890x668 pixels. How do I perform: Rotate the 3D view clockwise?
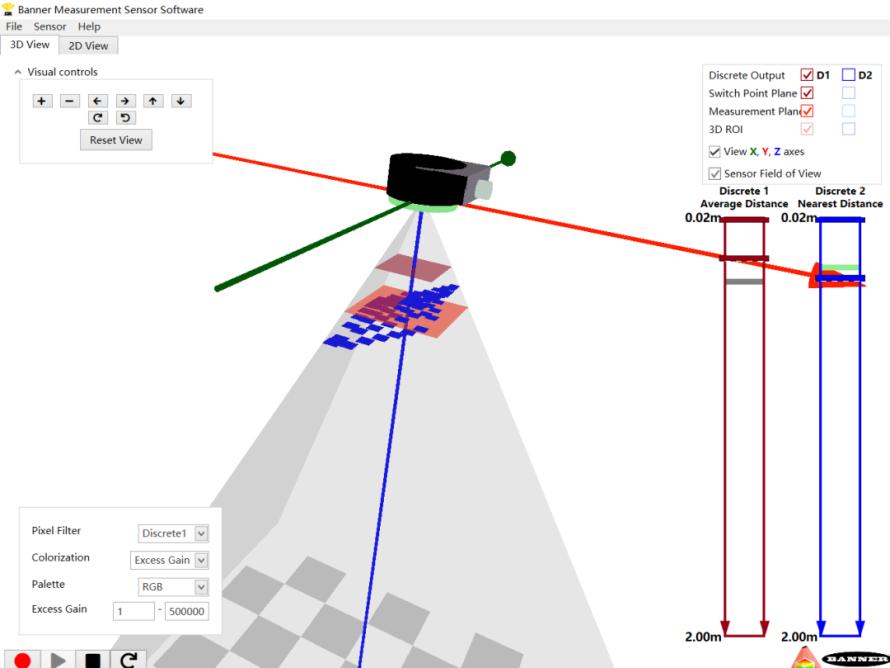pyautogui.click(x=97, y=117)
